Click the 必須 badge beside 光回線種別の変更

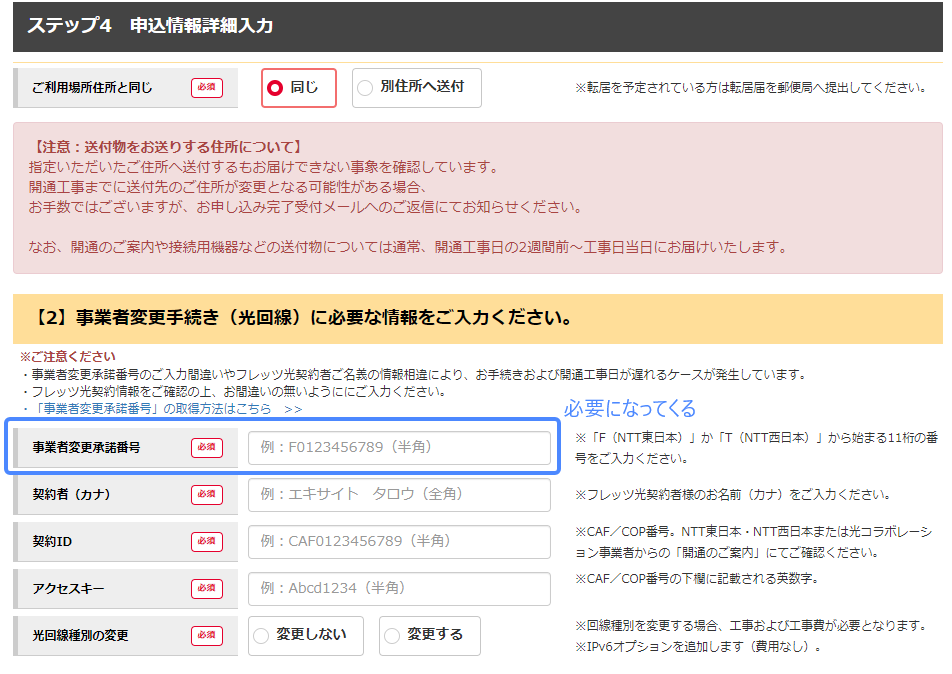tap(207, 635)
